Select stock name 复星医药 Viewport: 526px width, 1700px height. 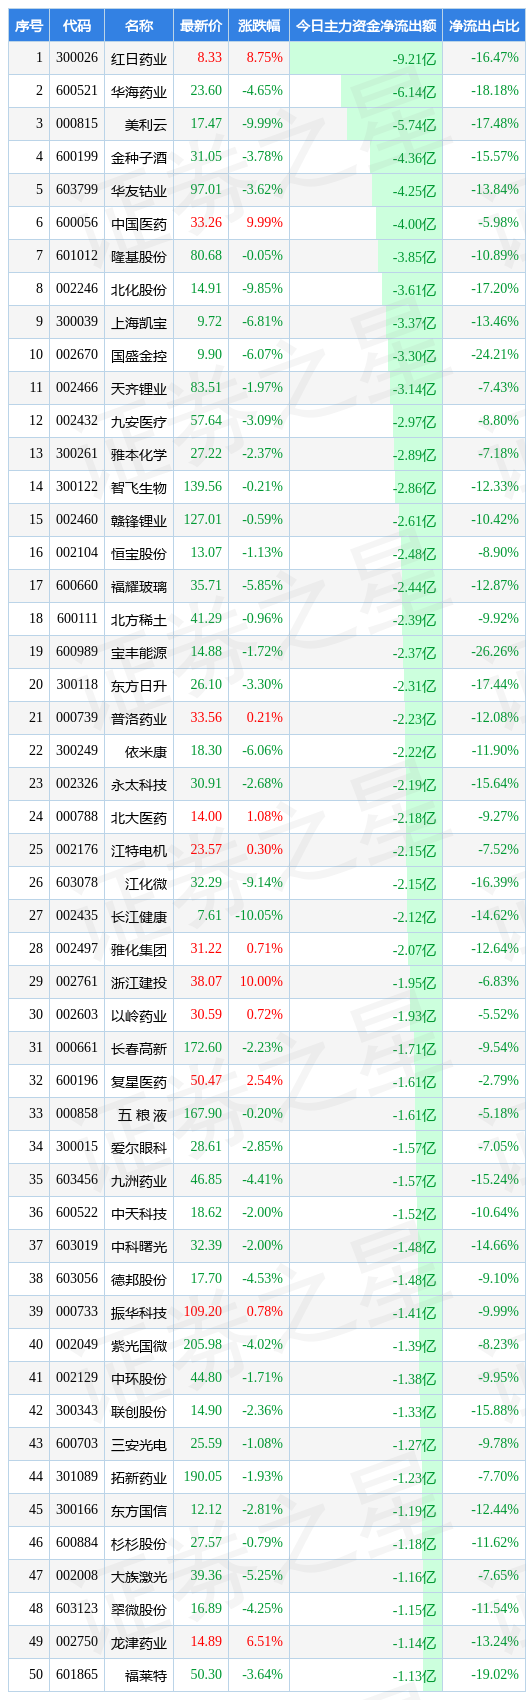[139, 1082]
